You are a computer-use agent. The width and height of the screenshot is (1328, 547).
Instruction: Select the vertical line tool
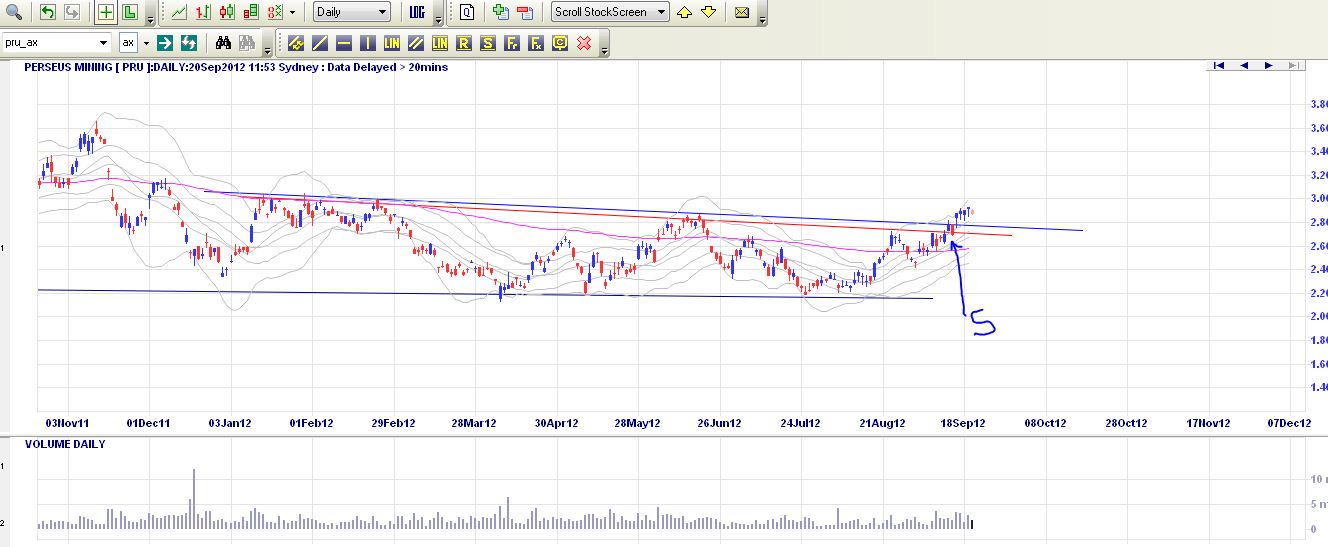click(368, 43)
